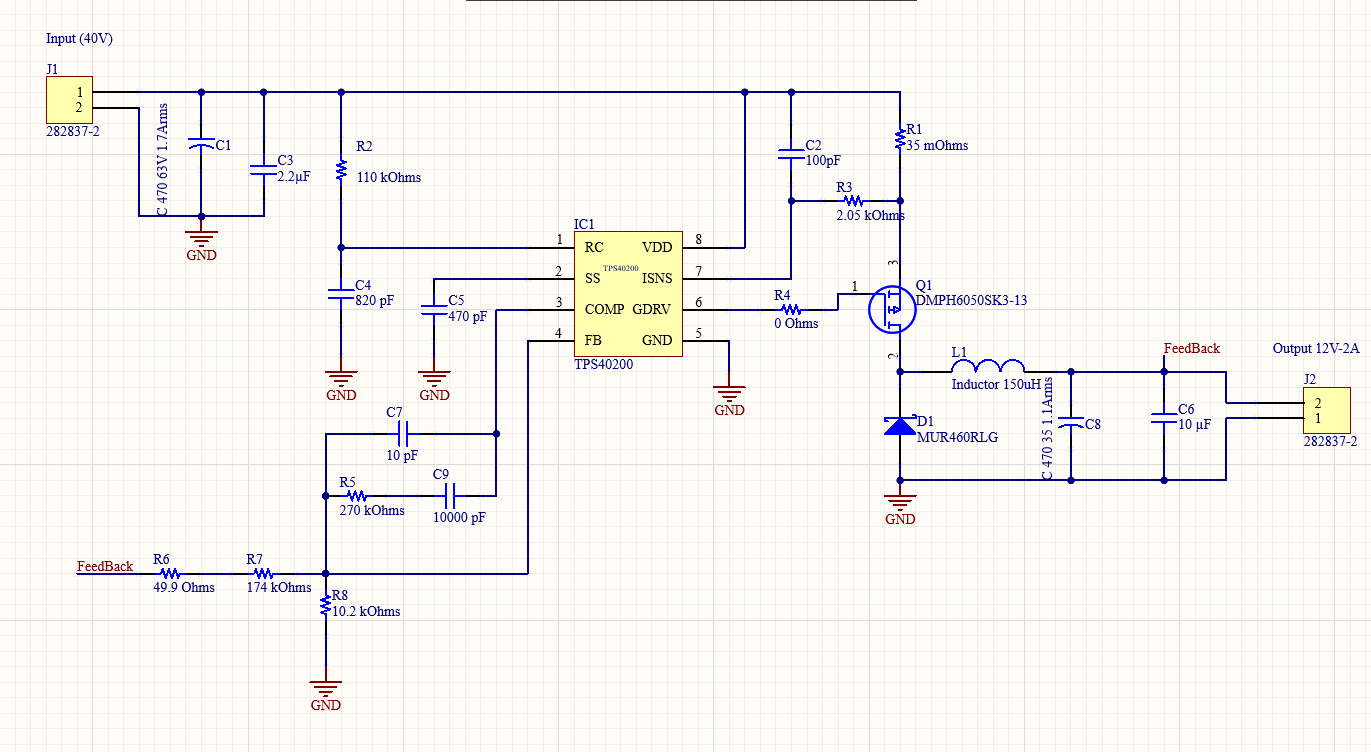The image size is (1371, 752).
Task: Select the Q1 MOSFET symbol
Action: click(891, 309)
